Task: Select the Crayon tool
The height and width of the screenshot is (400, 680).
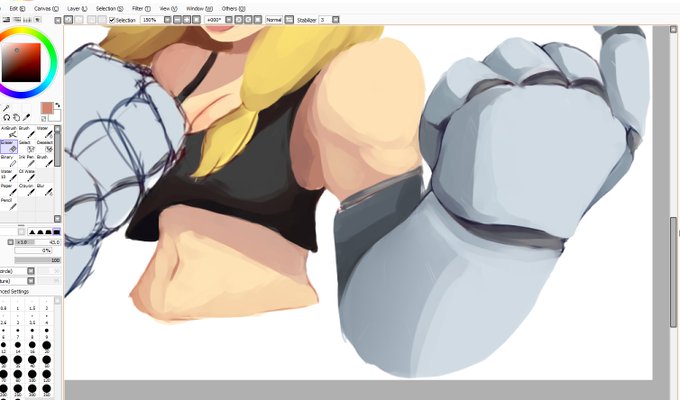Action: tap(26, 189)
